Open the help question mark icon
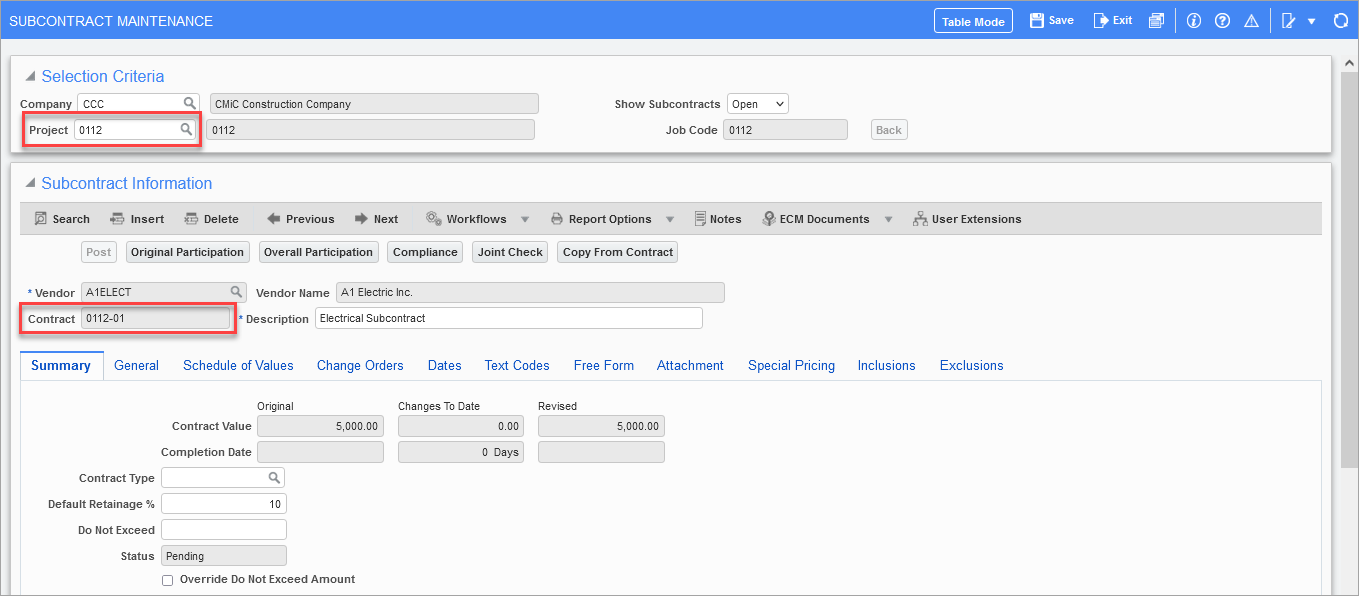1359x596 pixels. (x=1222, y=20)
